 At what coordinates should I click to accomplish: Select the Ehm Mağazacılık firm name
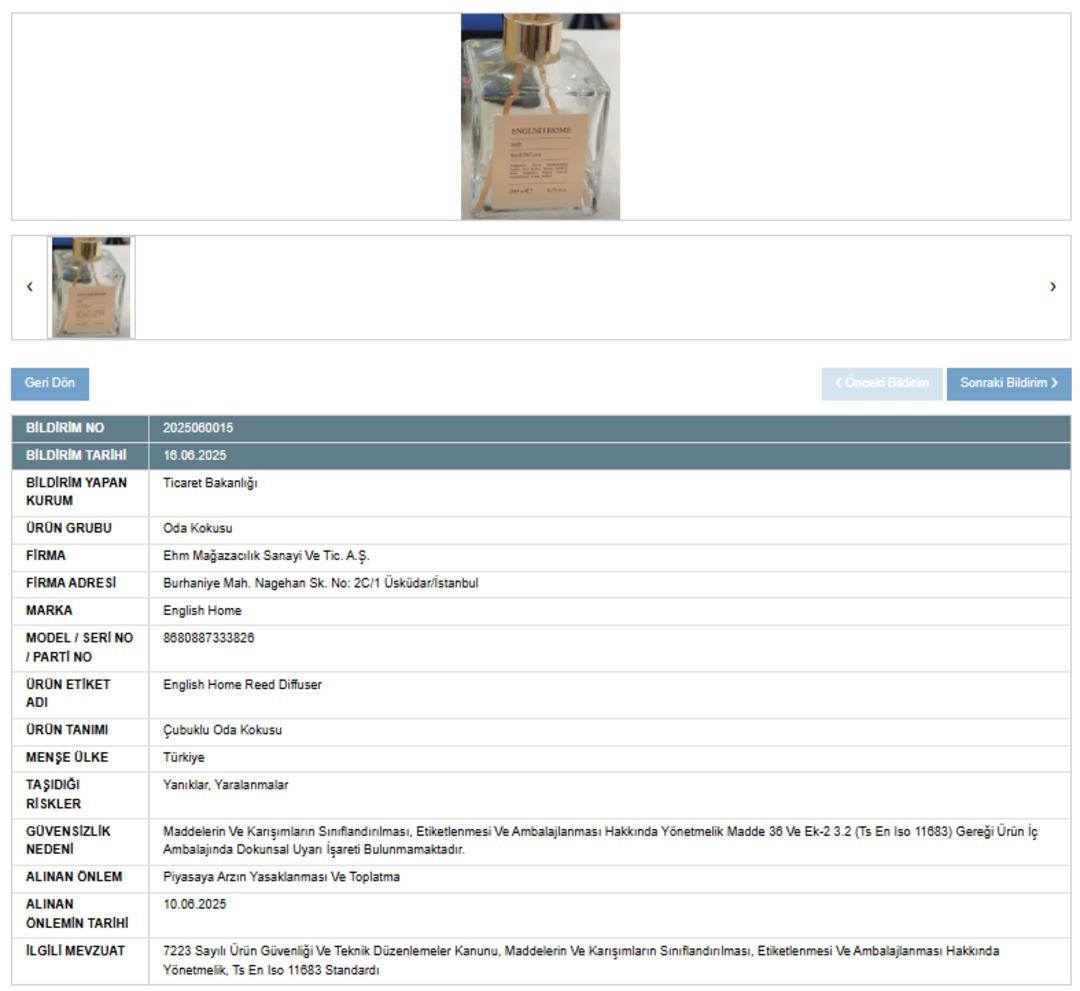[x=266, y=556]
